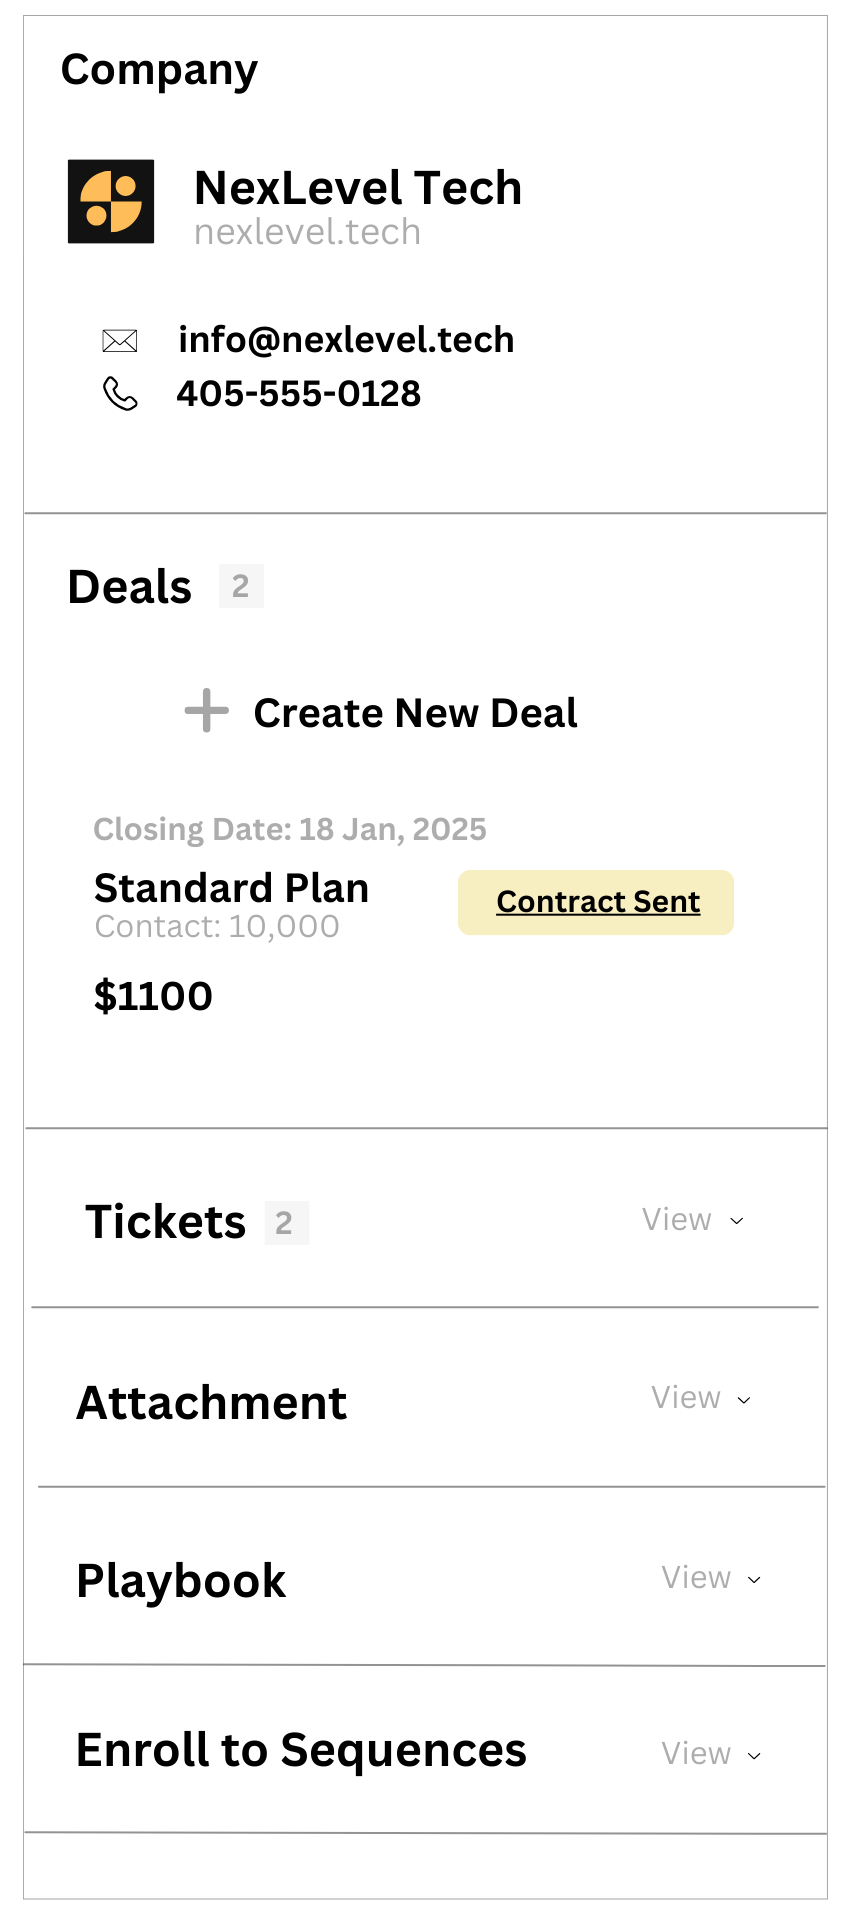Viewport: 850px width, 1920px height.
Task: Click the Deals count badge
Action: [241, 586]
